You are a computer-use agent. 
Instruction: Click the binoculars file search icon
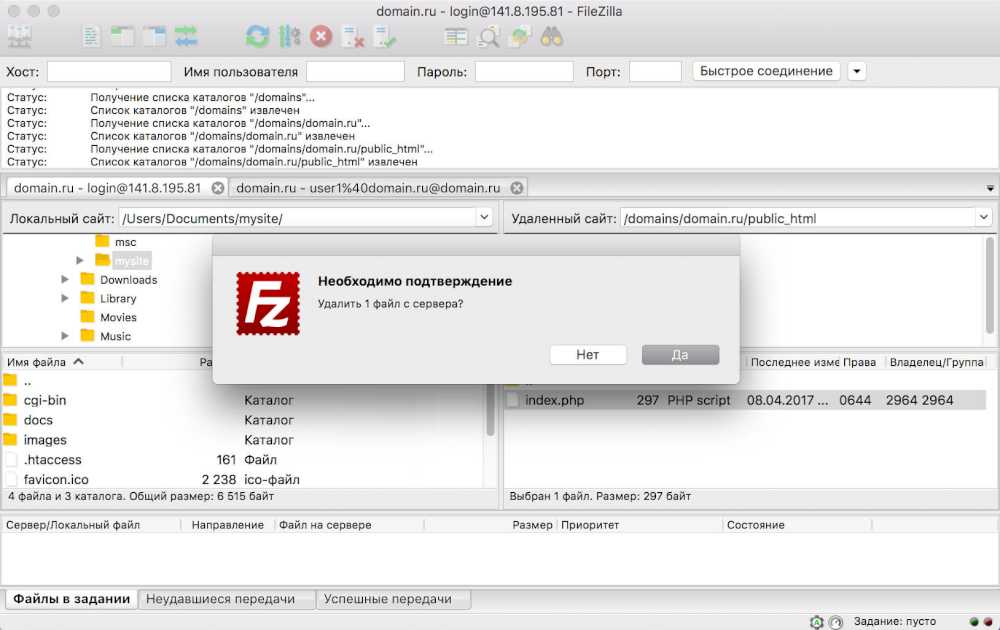552,37
